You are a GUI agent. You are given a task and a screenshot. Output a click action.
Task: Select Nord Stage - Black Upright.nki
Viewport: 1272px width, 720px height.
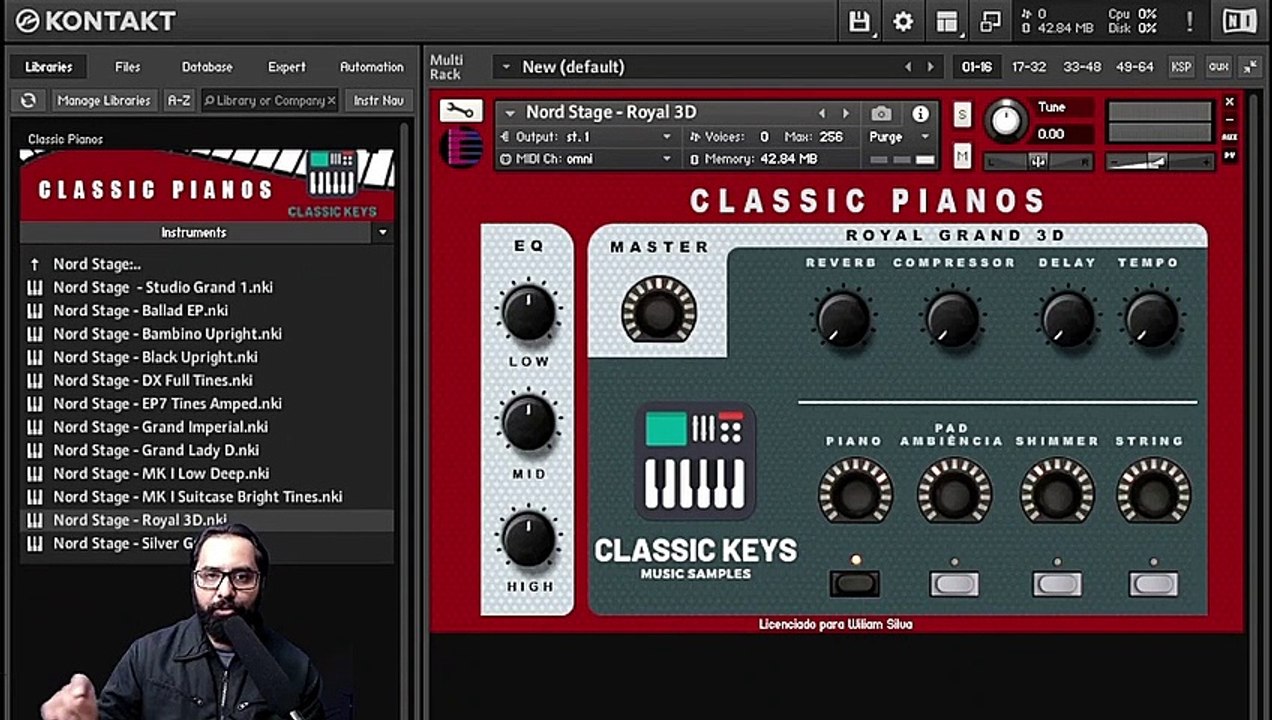[206, 357]
